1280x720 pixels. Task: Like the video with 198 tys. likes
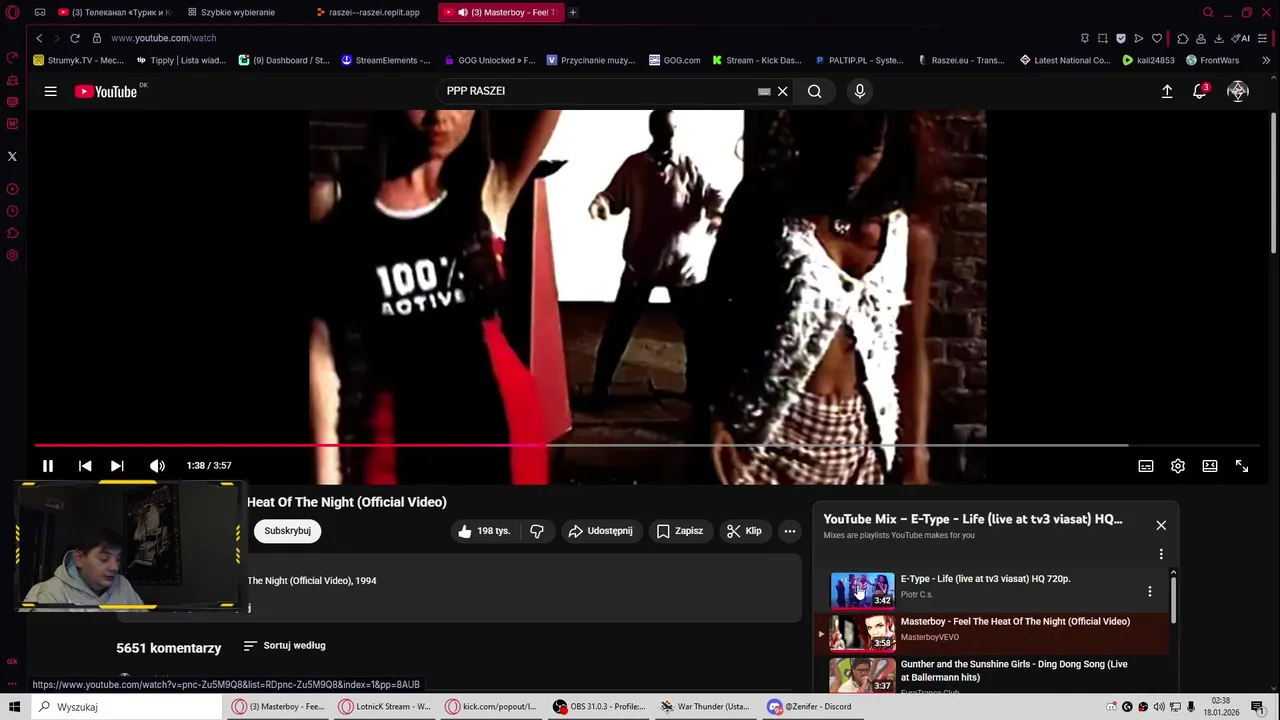[x=484, y=531]
